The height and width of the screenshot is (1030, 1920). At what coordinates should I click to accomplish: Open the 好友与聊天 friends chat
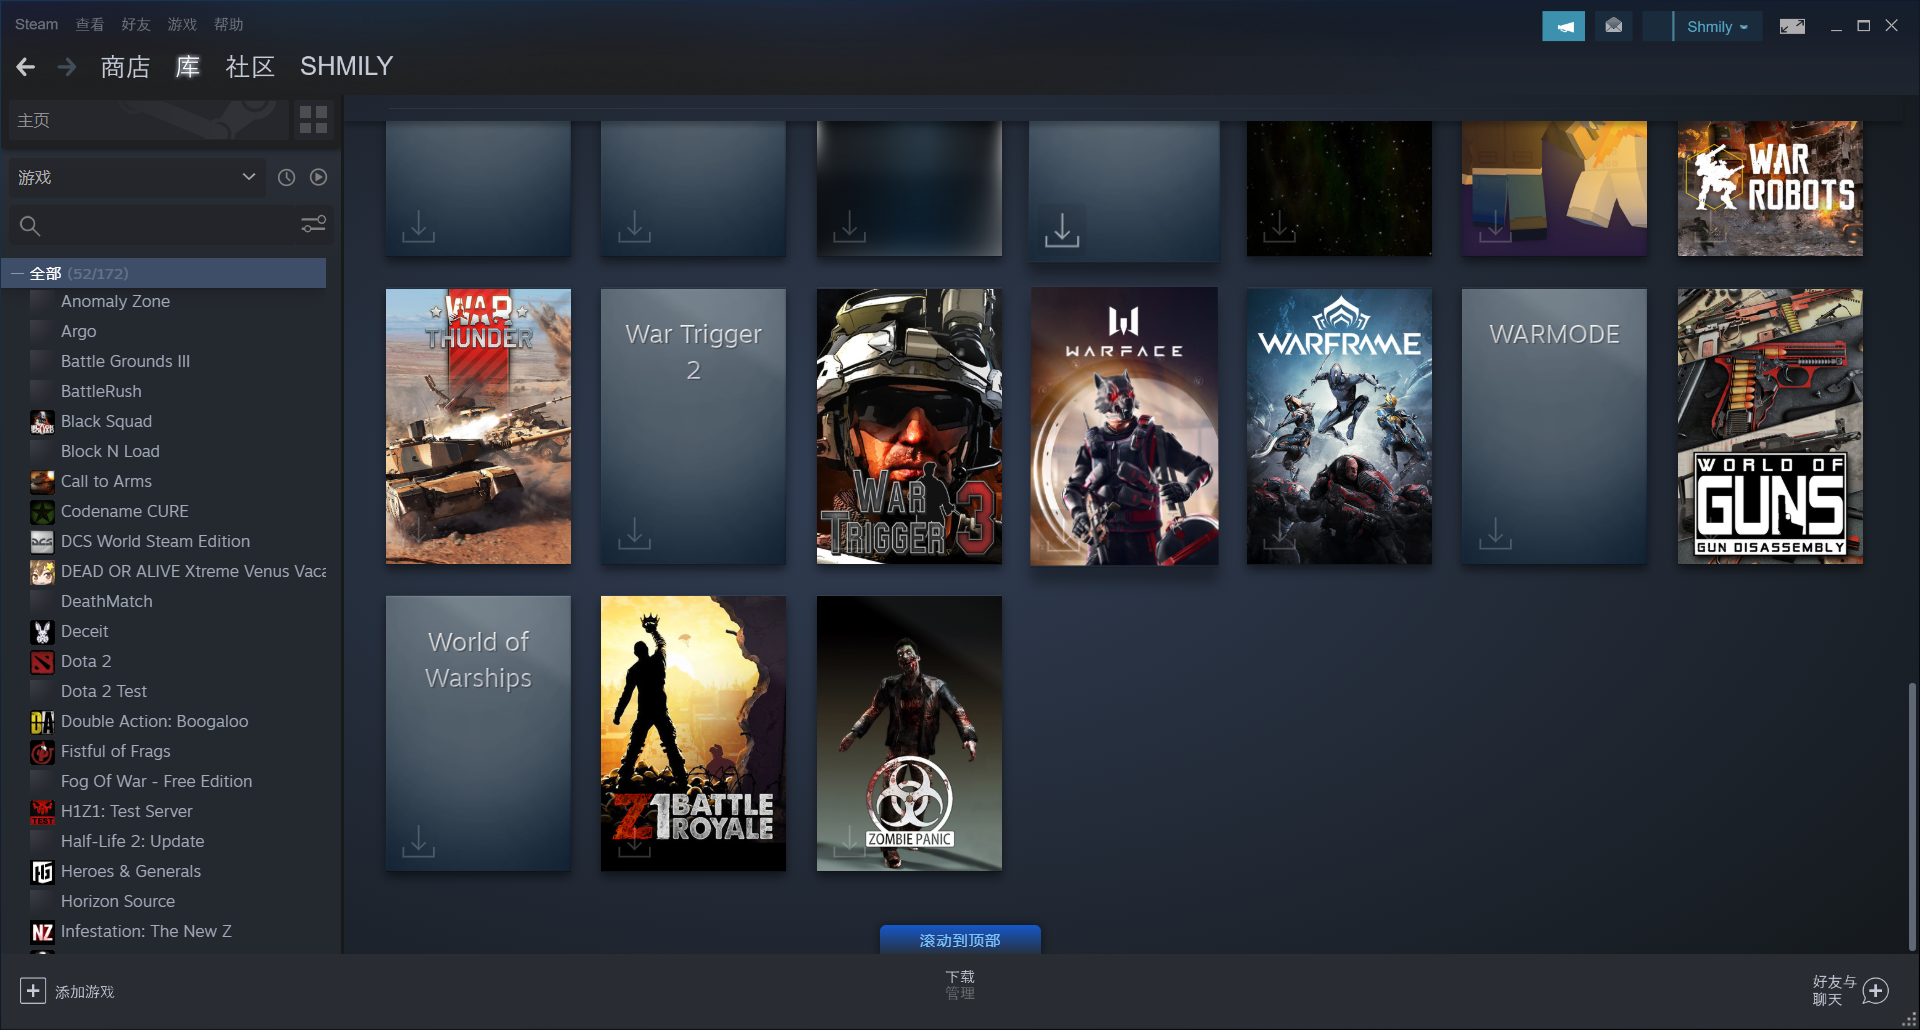pyautogui.click(x=1850, y=991)
